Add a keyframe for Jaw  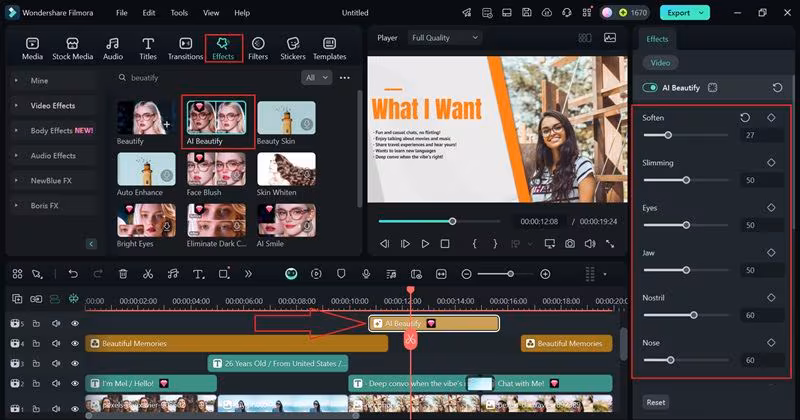point(771,253)
